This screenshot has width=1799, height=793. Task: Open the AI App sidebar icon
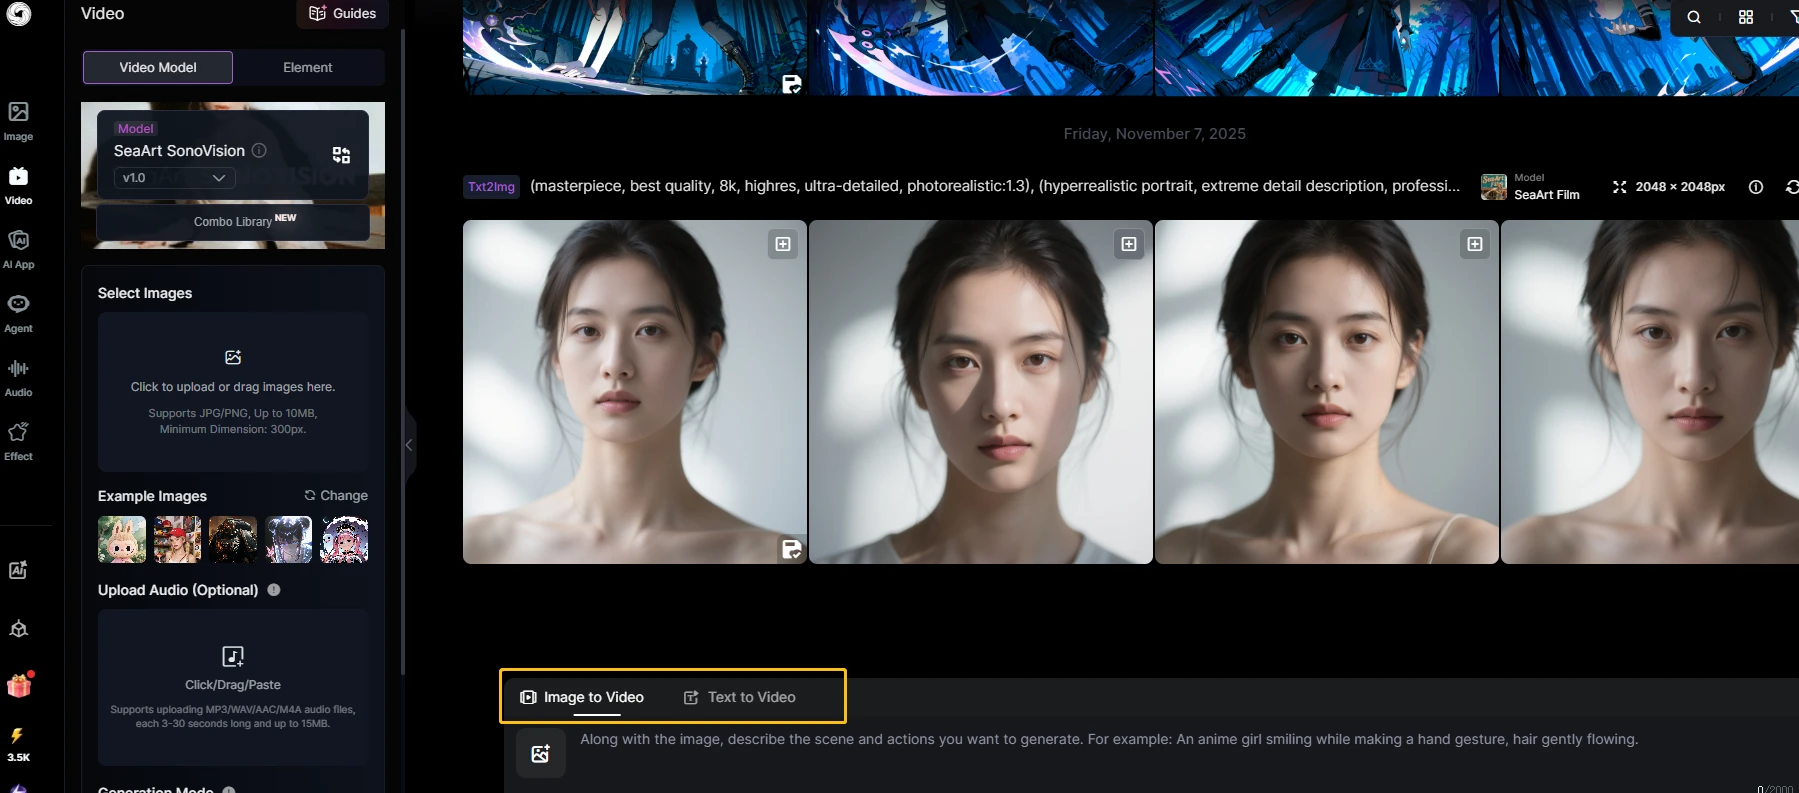(18, 248)
